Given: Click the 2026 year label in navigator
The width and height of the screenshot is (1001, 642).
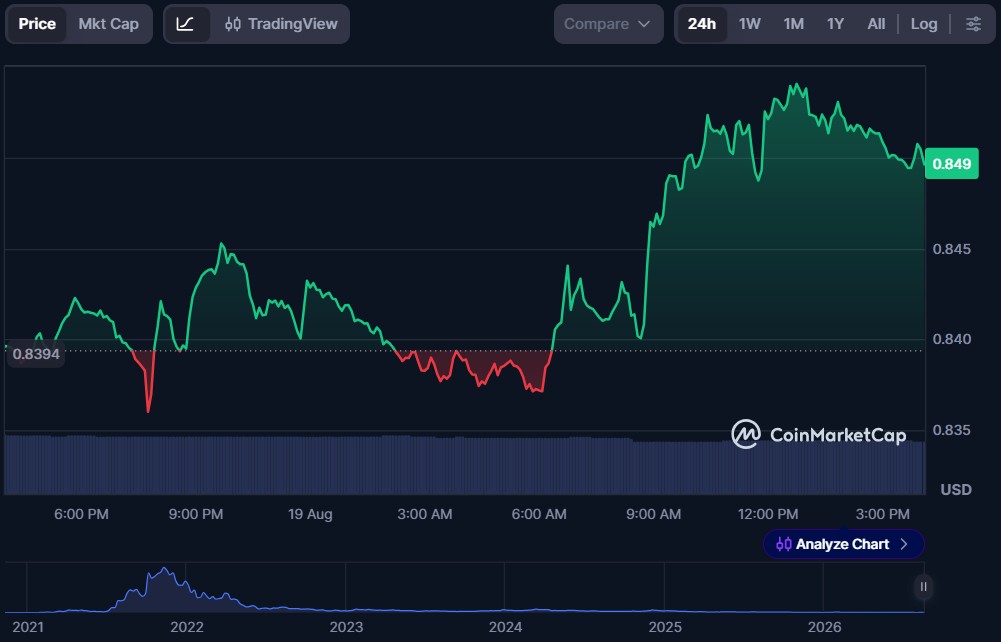Looking at the screenshot, I should 824,627.
